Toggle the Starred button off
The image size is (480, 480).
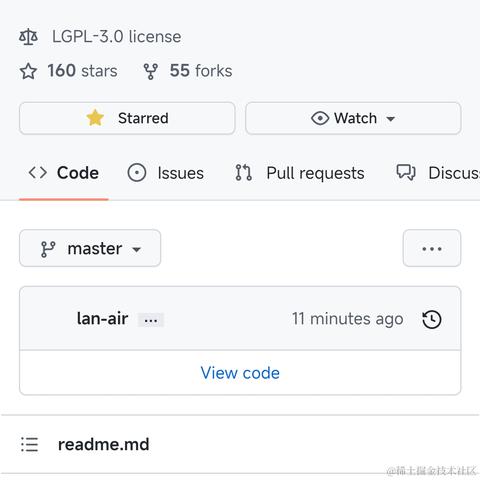(127, 118)
